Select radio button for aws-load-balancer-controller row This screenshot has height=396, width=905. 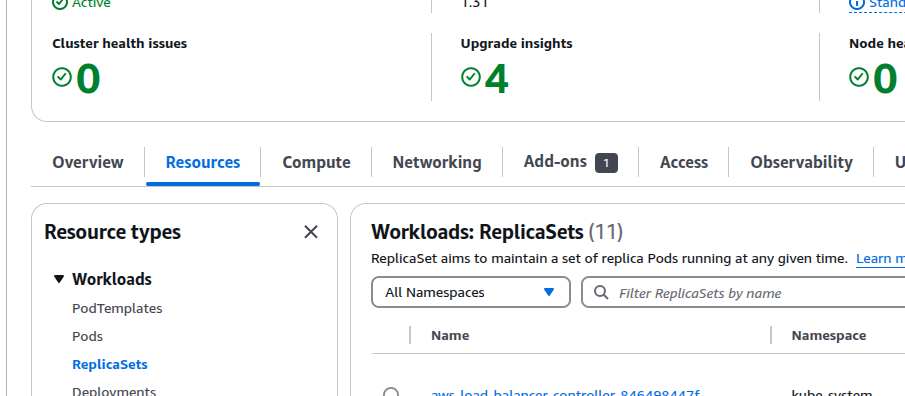[391, 393]
